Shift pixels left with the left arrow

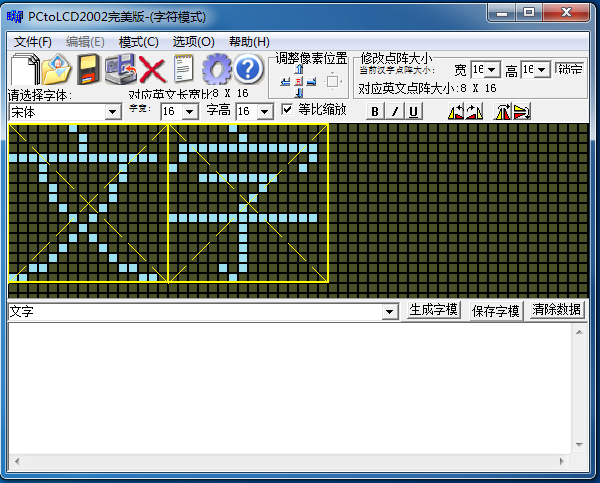click(x=285, y=82)
